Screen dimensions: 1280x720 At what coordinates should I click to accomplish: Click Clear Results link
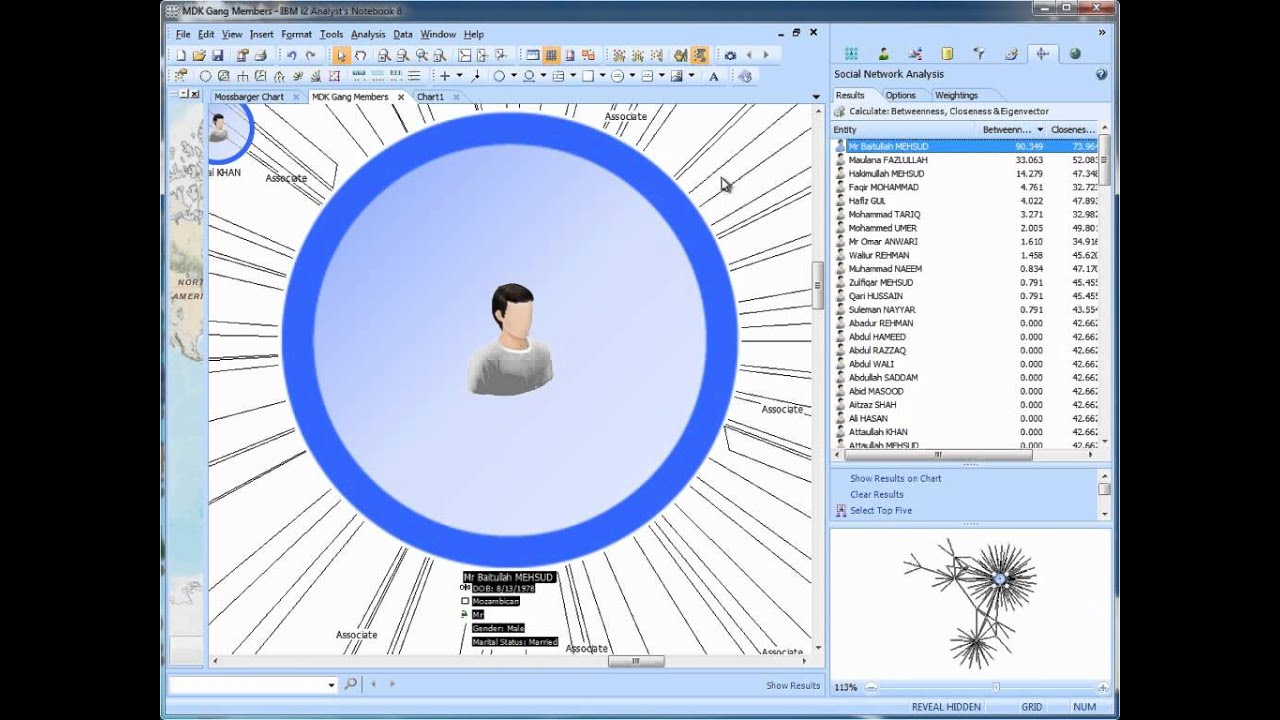tap(876, 494)
